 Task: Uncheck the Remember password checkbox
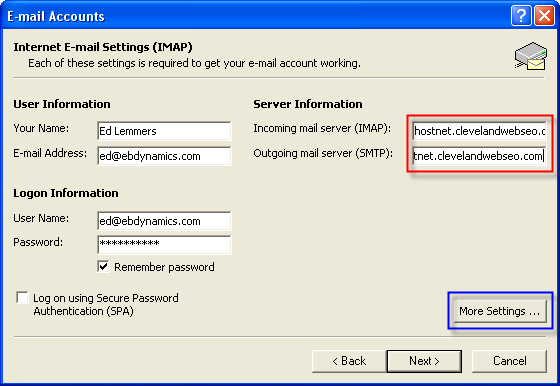click(103, 267)
